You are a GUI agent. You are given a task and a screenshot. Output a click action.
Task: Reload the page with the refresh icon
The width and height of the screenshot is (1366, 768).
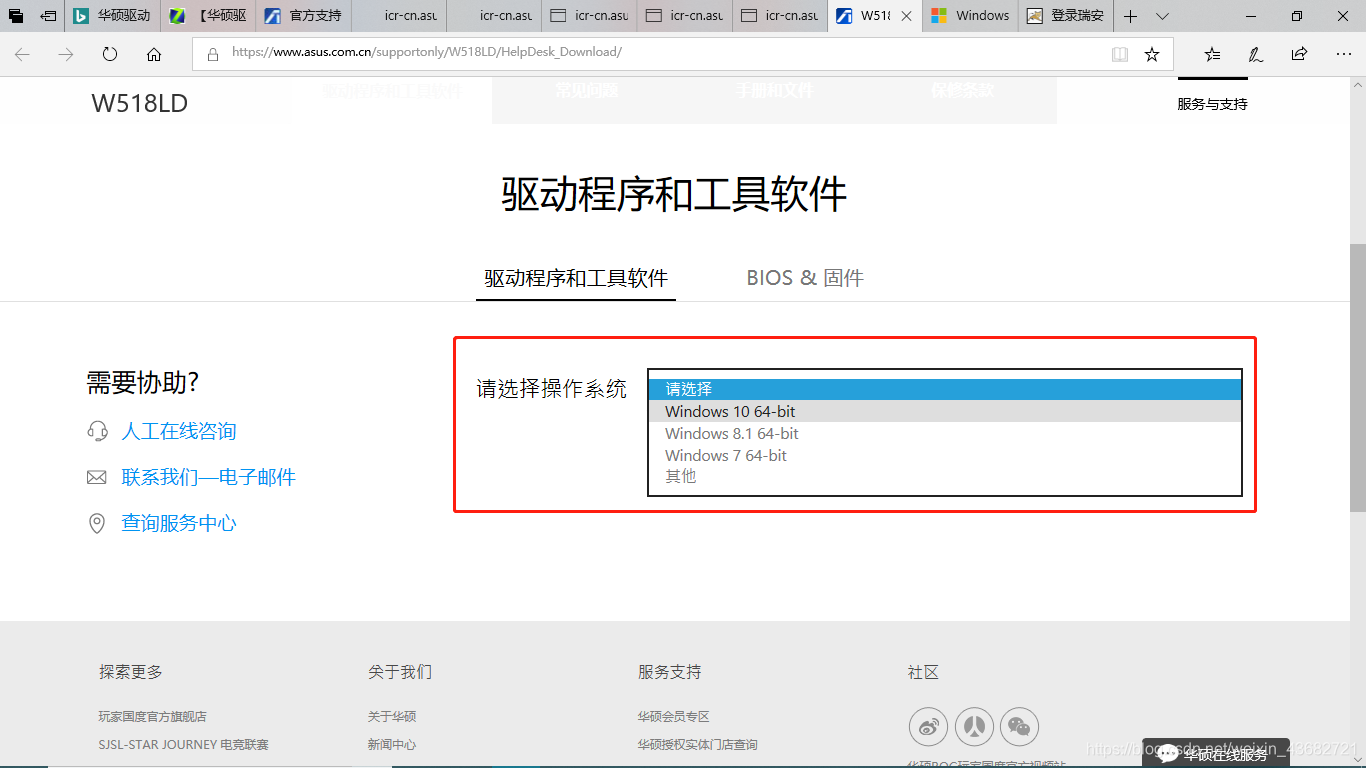point(110,54)
